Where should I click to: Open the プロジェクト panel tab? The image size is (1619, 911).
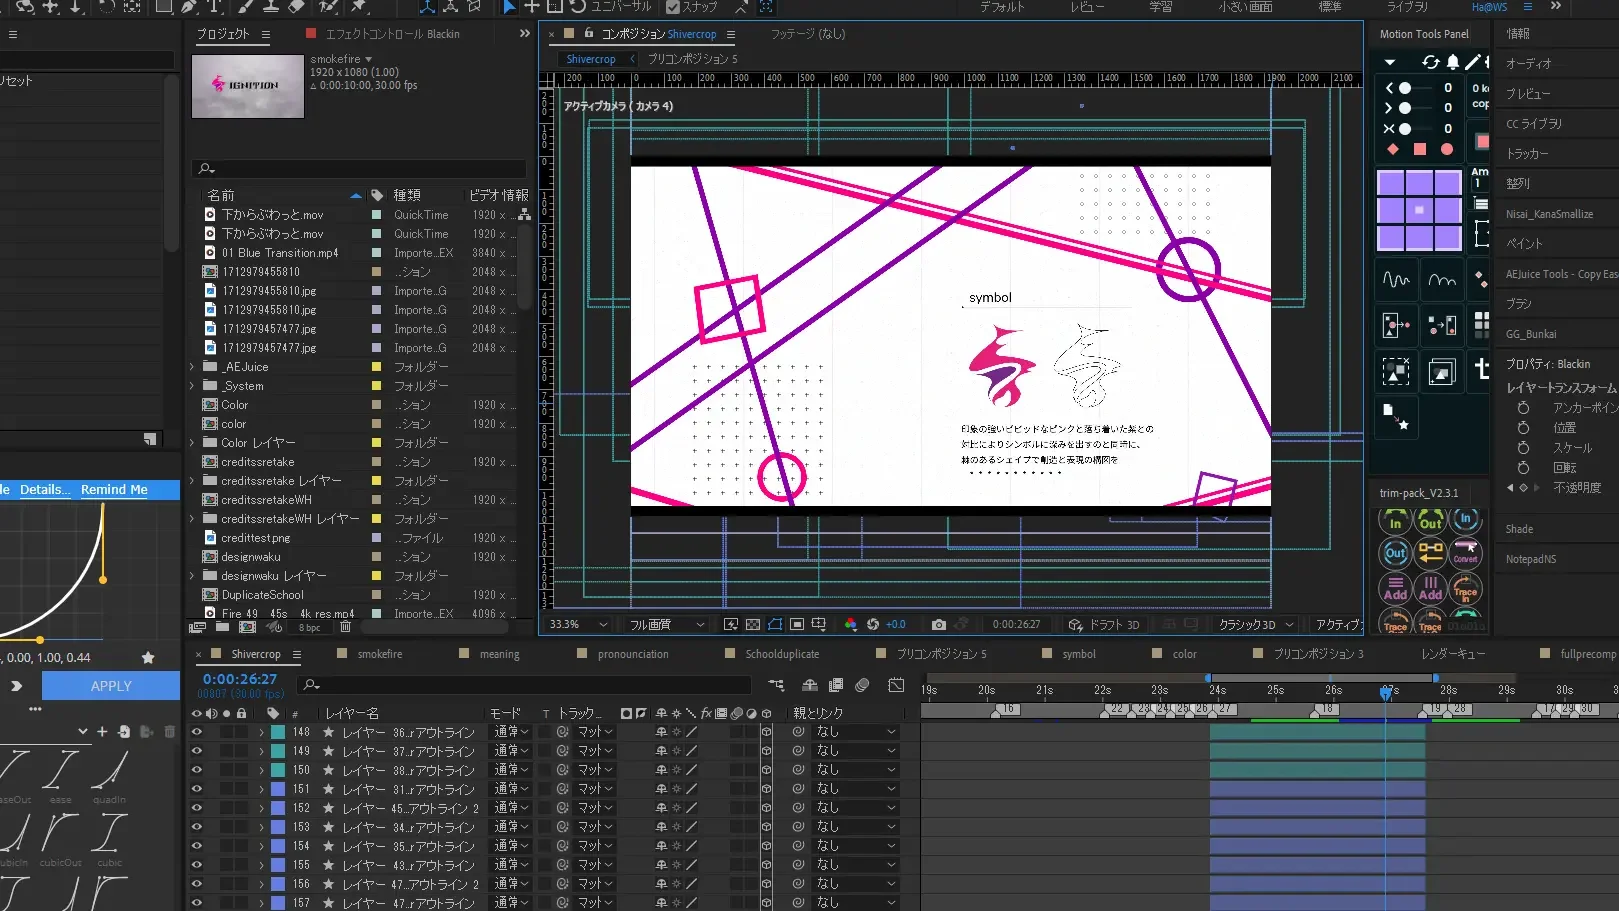[223, 34]
